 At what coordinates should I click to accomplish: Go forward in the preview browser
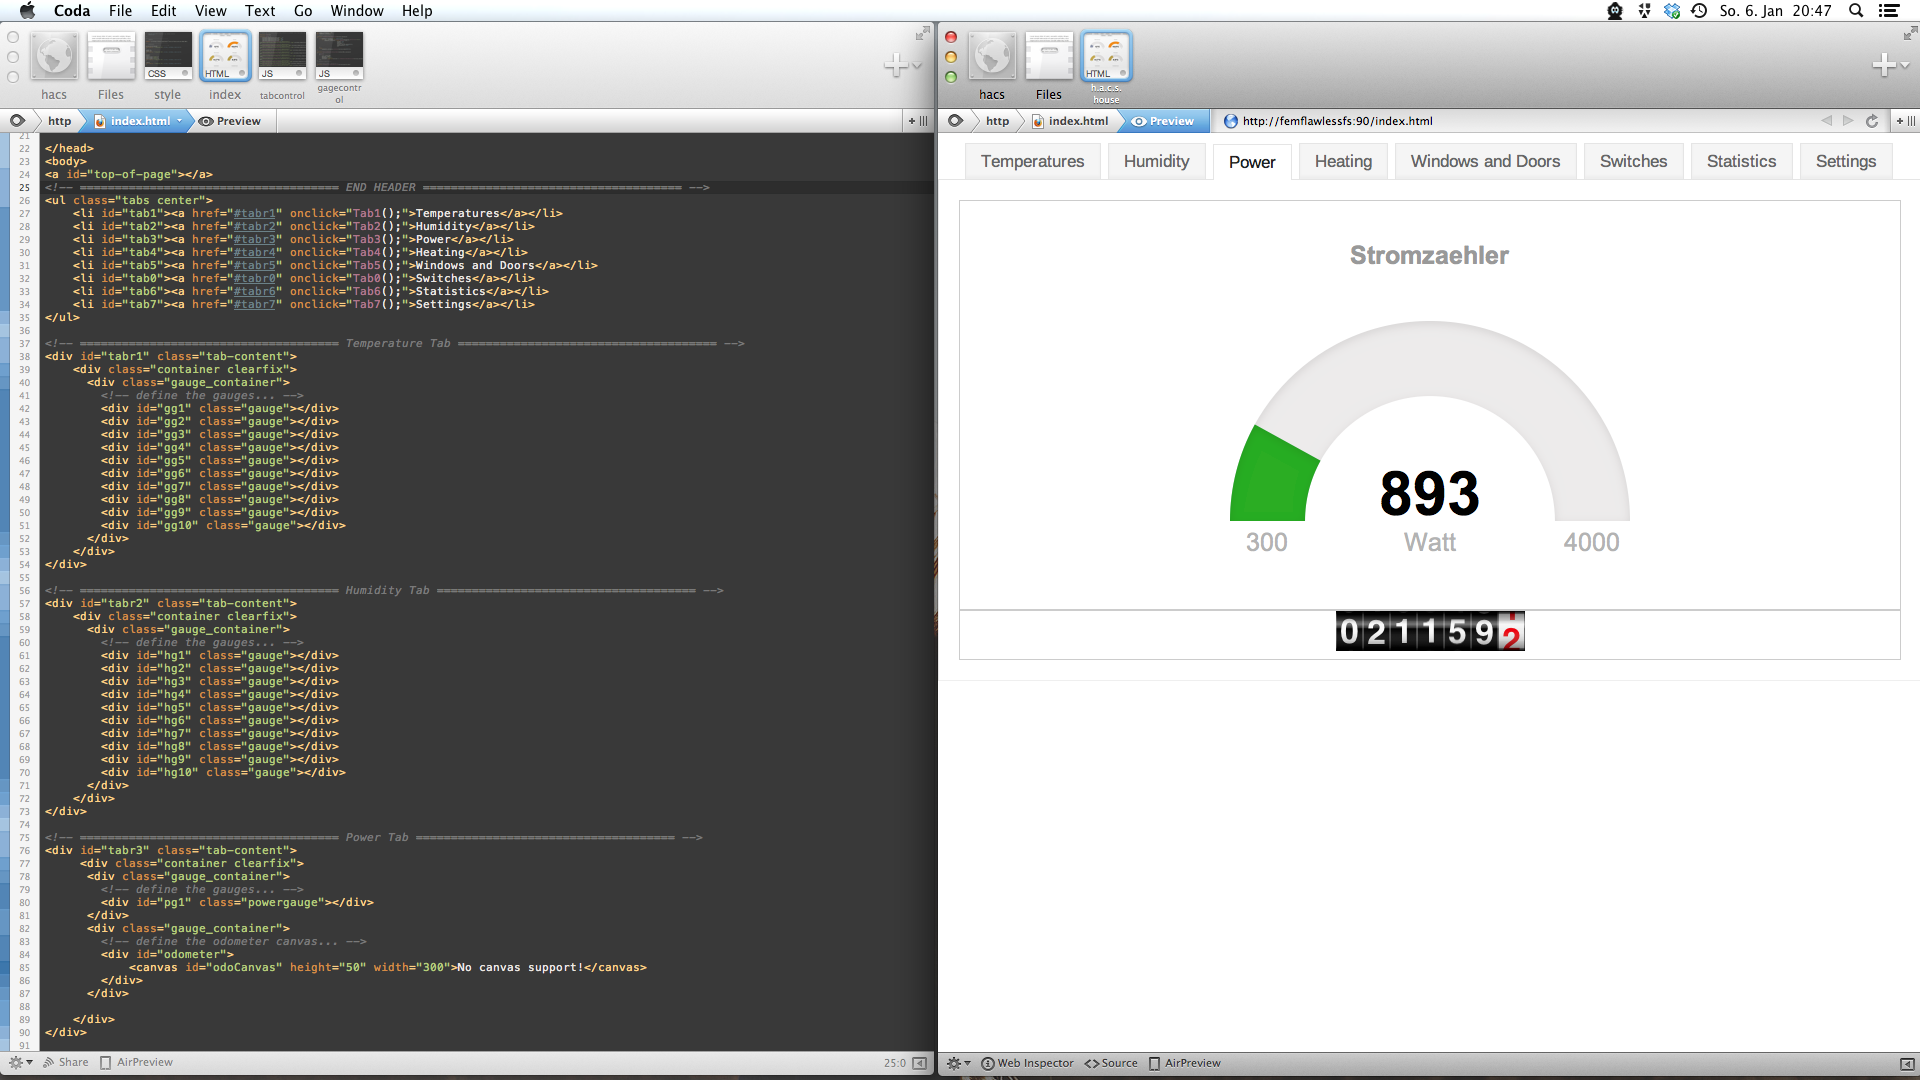(1848, 121)
